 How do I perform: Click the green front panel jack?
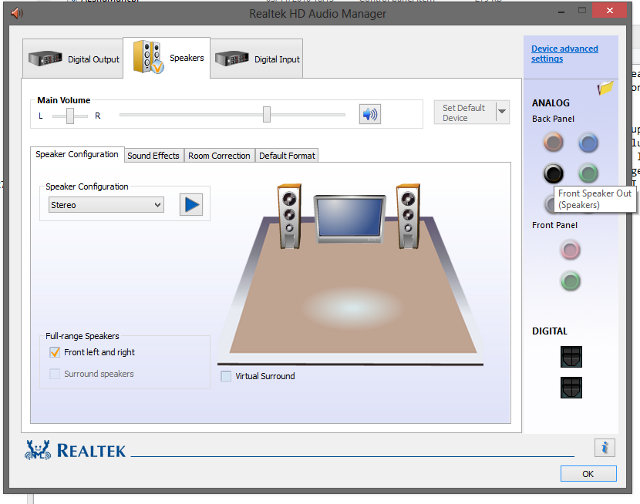tap(570, 281)
